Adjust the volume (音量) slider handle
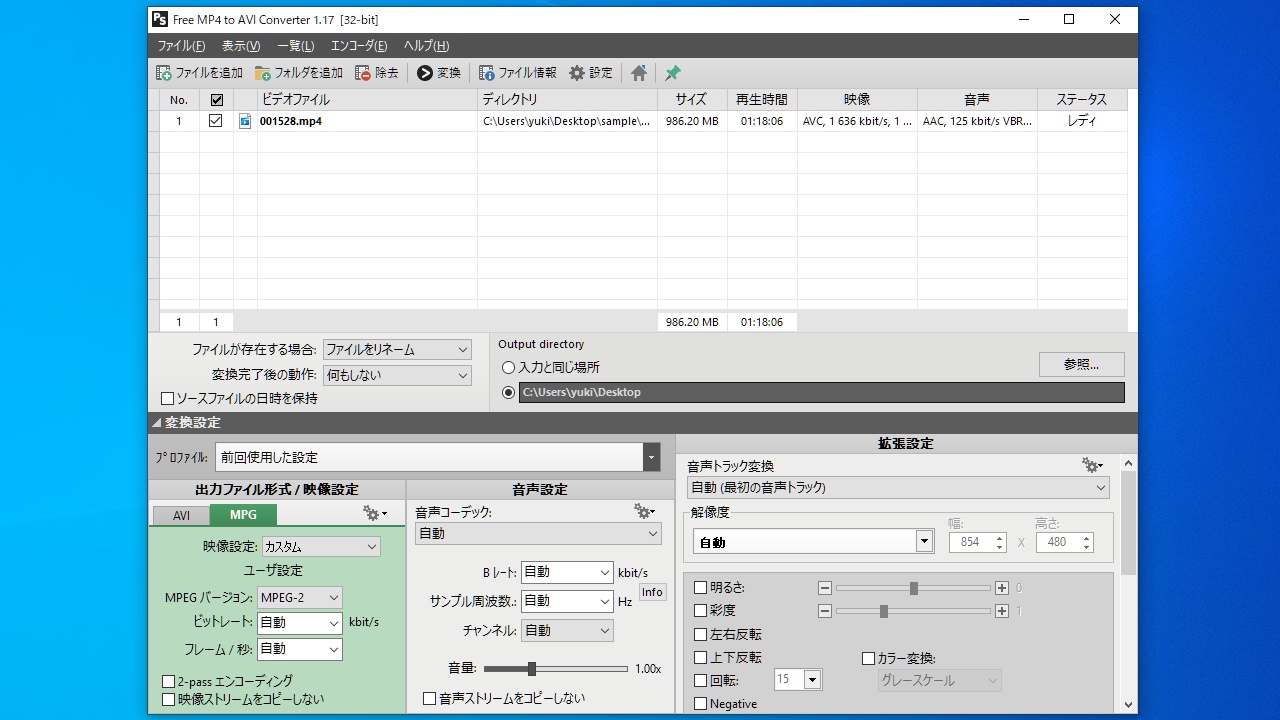 (x=532, y=669)
